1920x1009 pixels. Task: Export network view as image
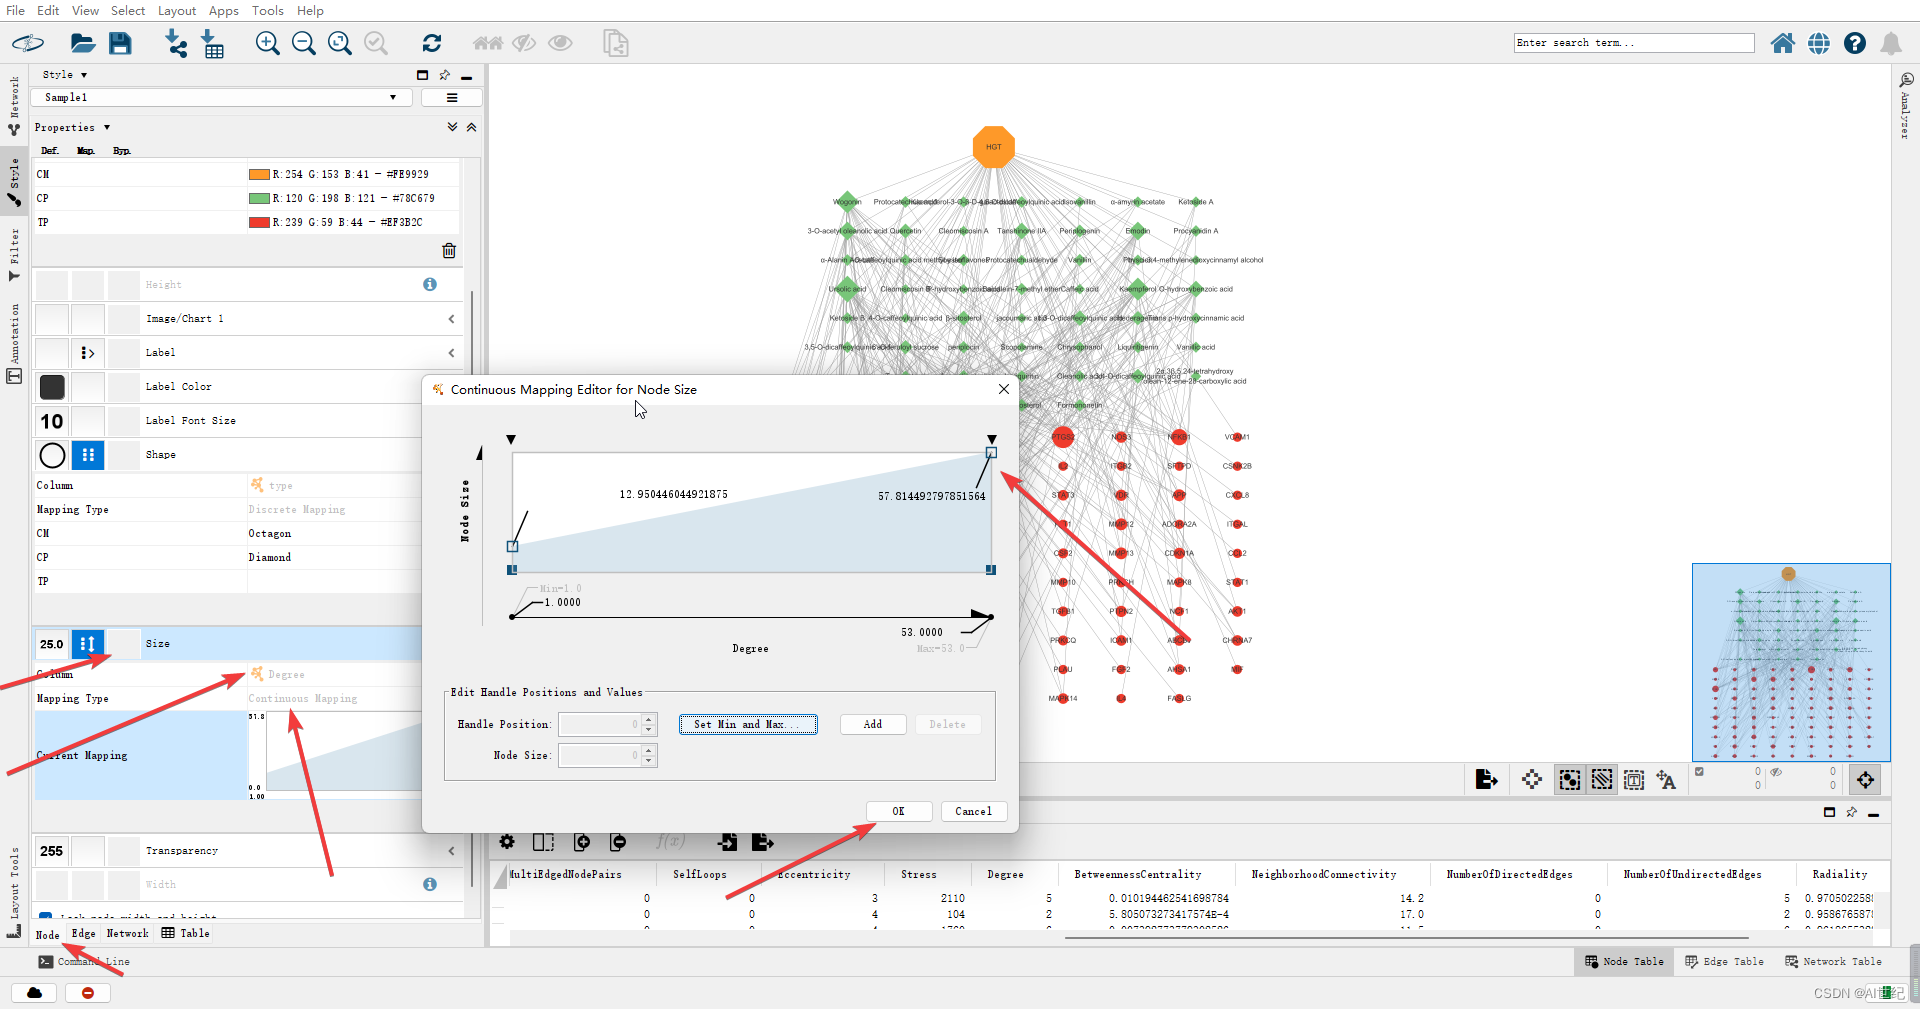coord(1486,780)
